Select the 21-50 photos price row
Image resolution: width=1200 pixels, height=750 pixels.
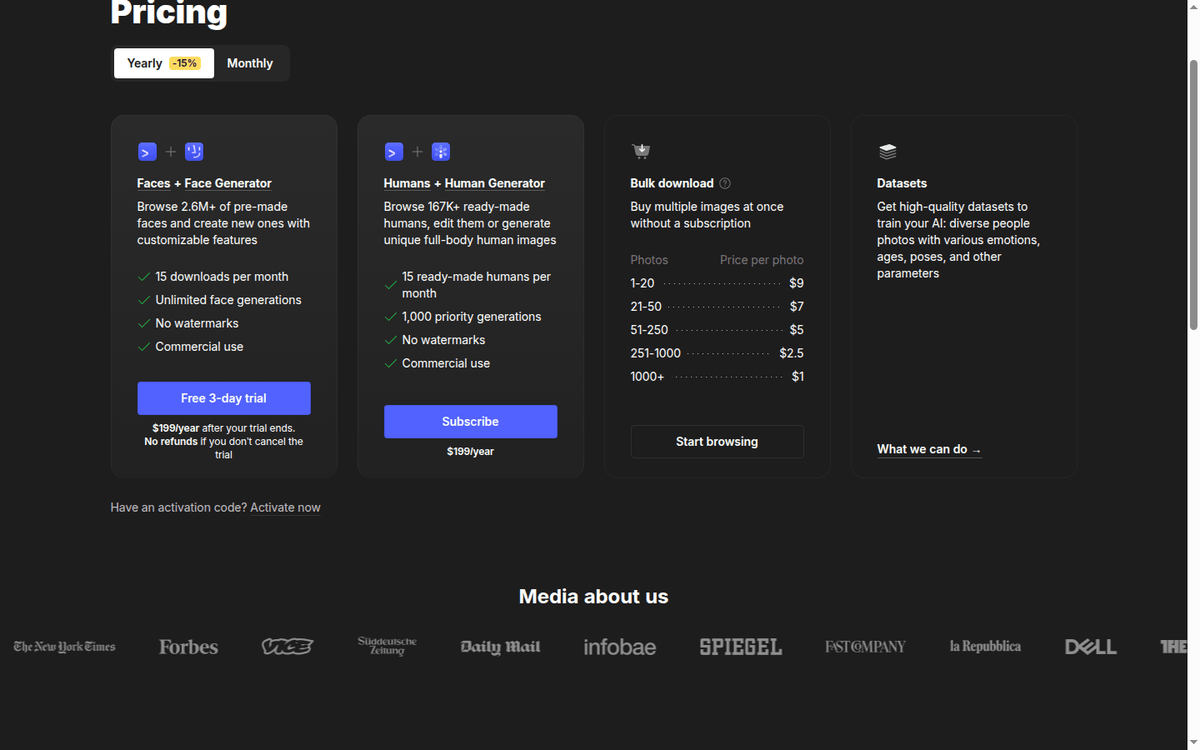click(x=717, y=306)
